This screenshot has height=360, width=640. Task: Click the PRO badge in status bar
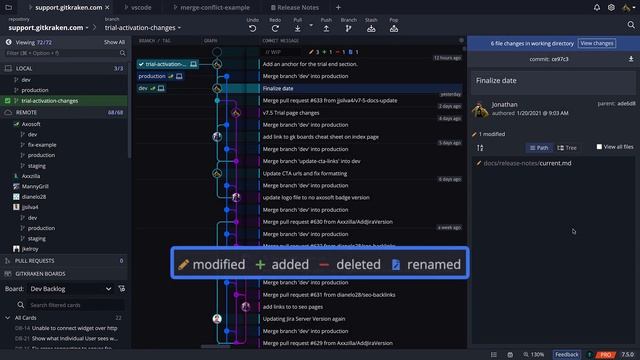point(606,355)
